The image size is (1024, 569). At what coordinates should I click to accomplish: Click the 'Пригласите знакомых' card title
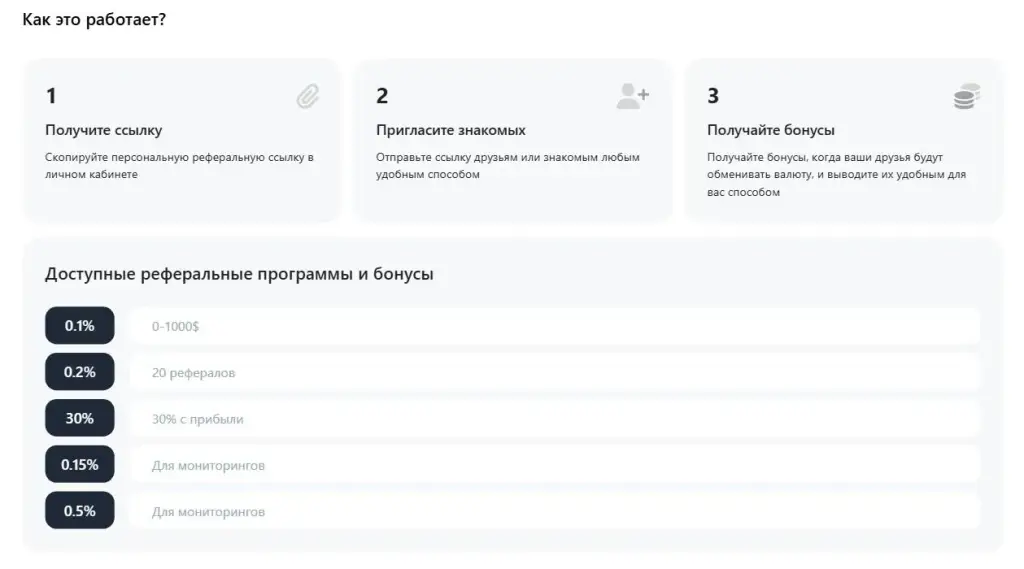click(x=451, y=130)
